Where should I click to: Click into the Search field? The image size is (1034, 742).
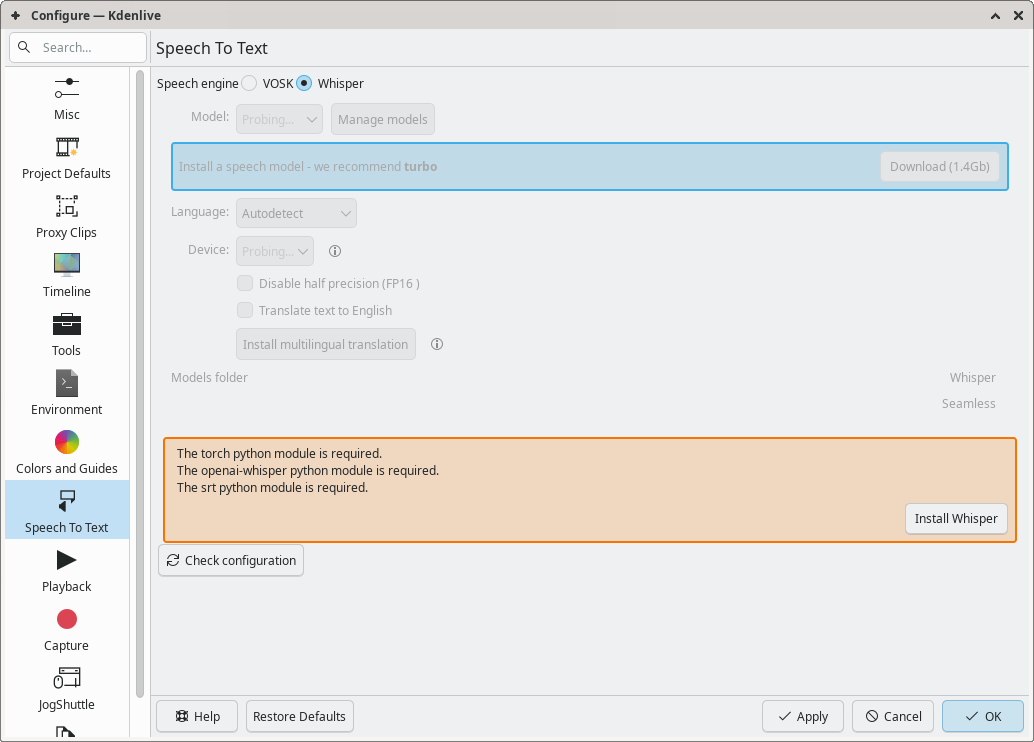[x=78, y=47]
